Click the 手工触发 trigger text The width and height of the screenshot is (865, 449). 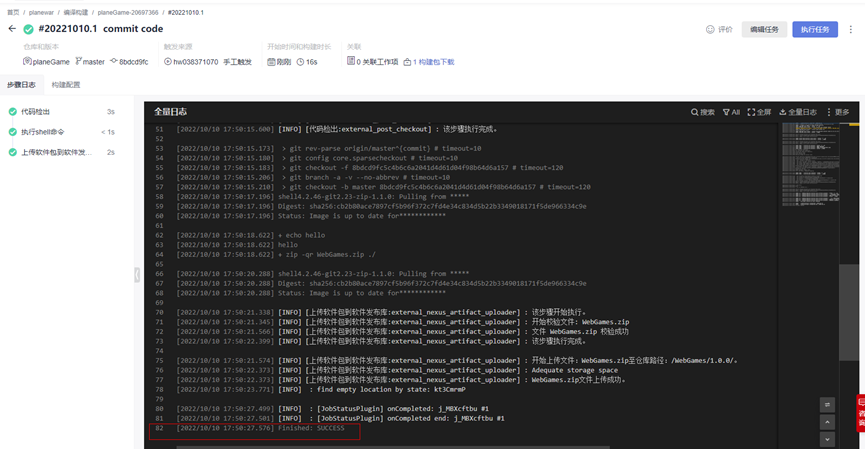coord(237,62)
